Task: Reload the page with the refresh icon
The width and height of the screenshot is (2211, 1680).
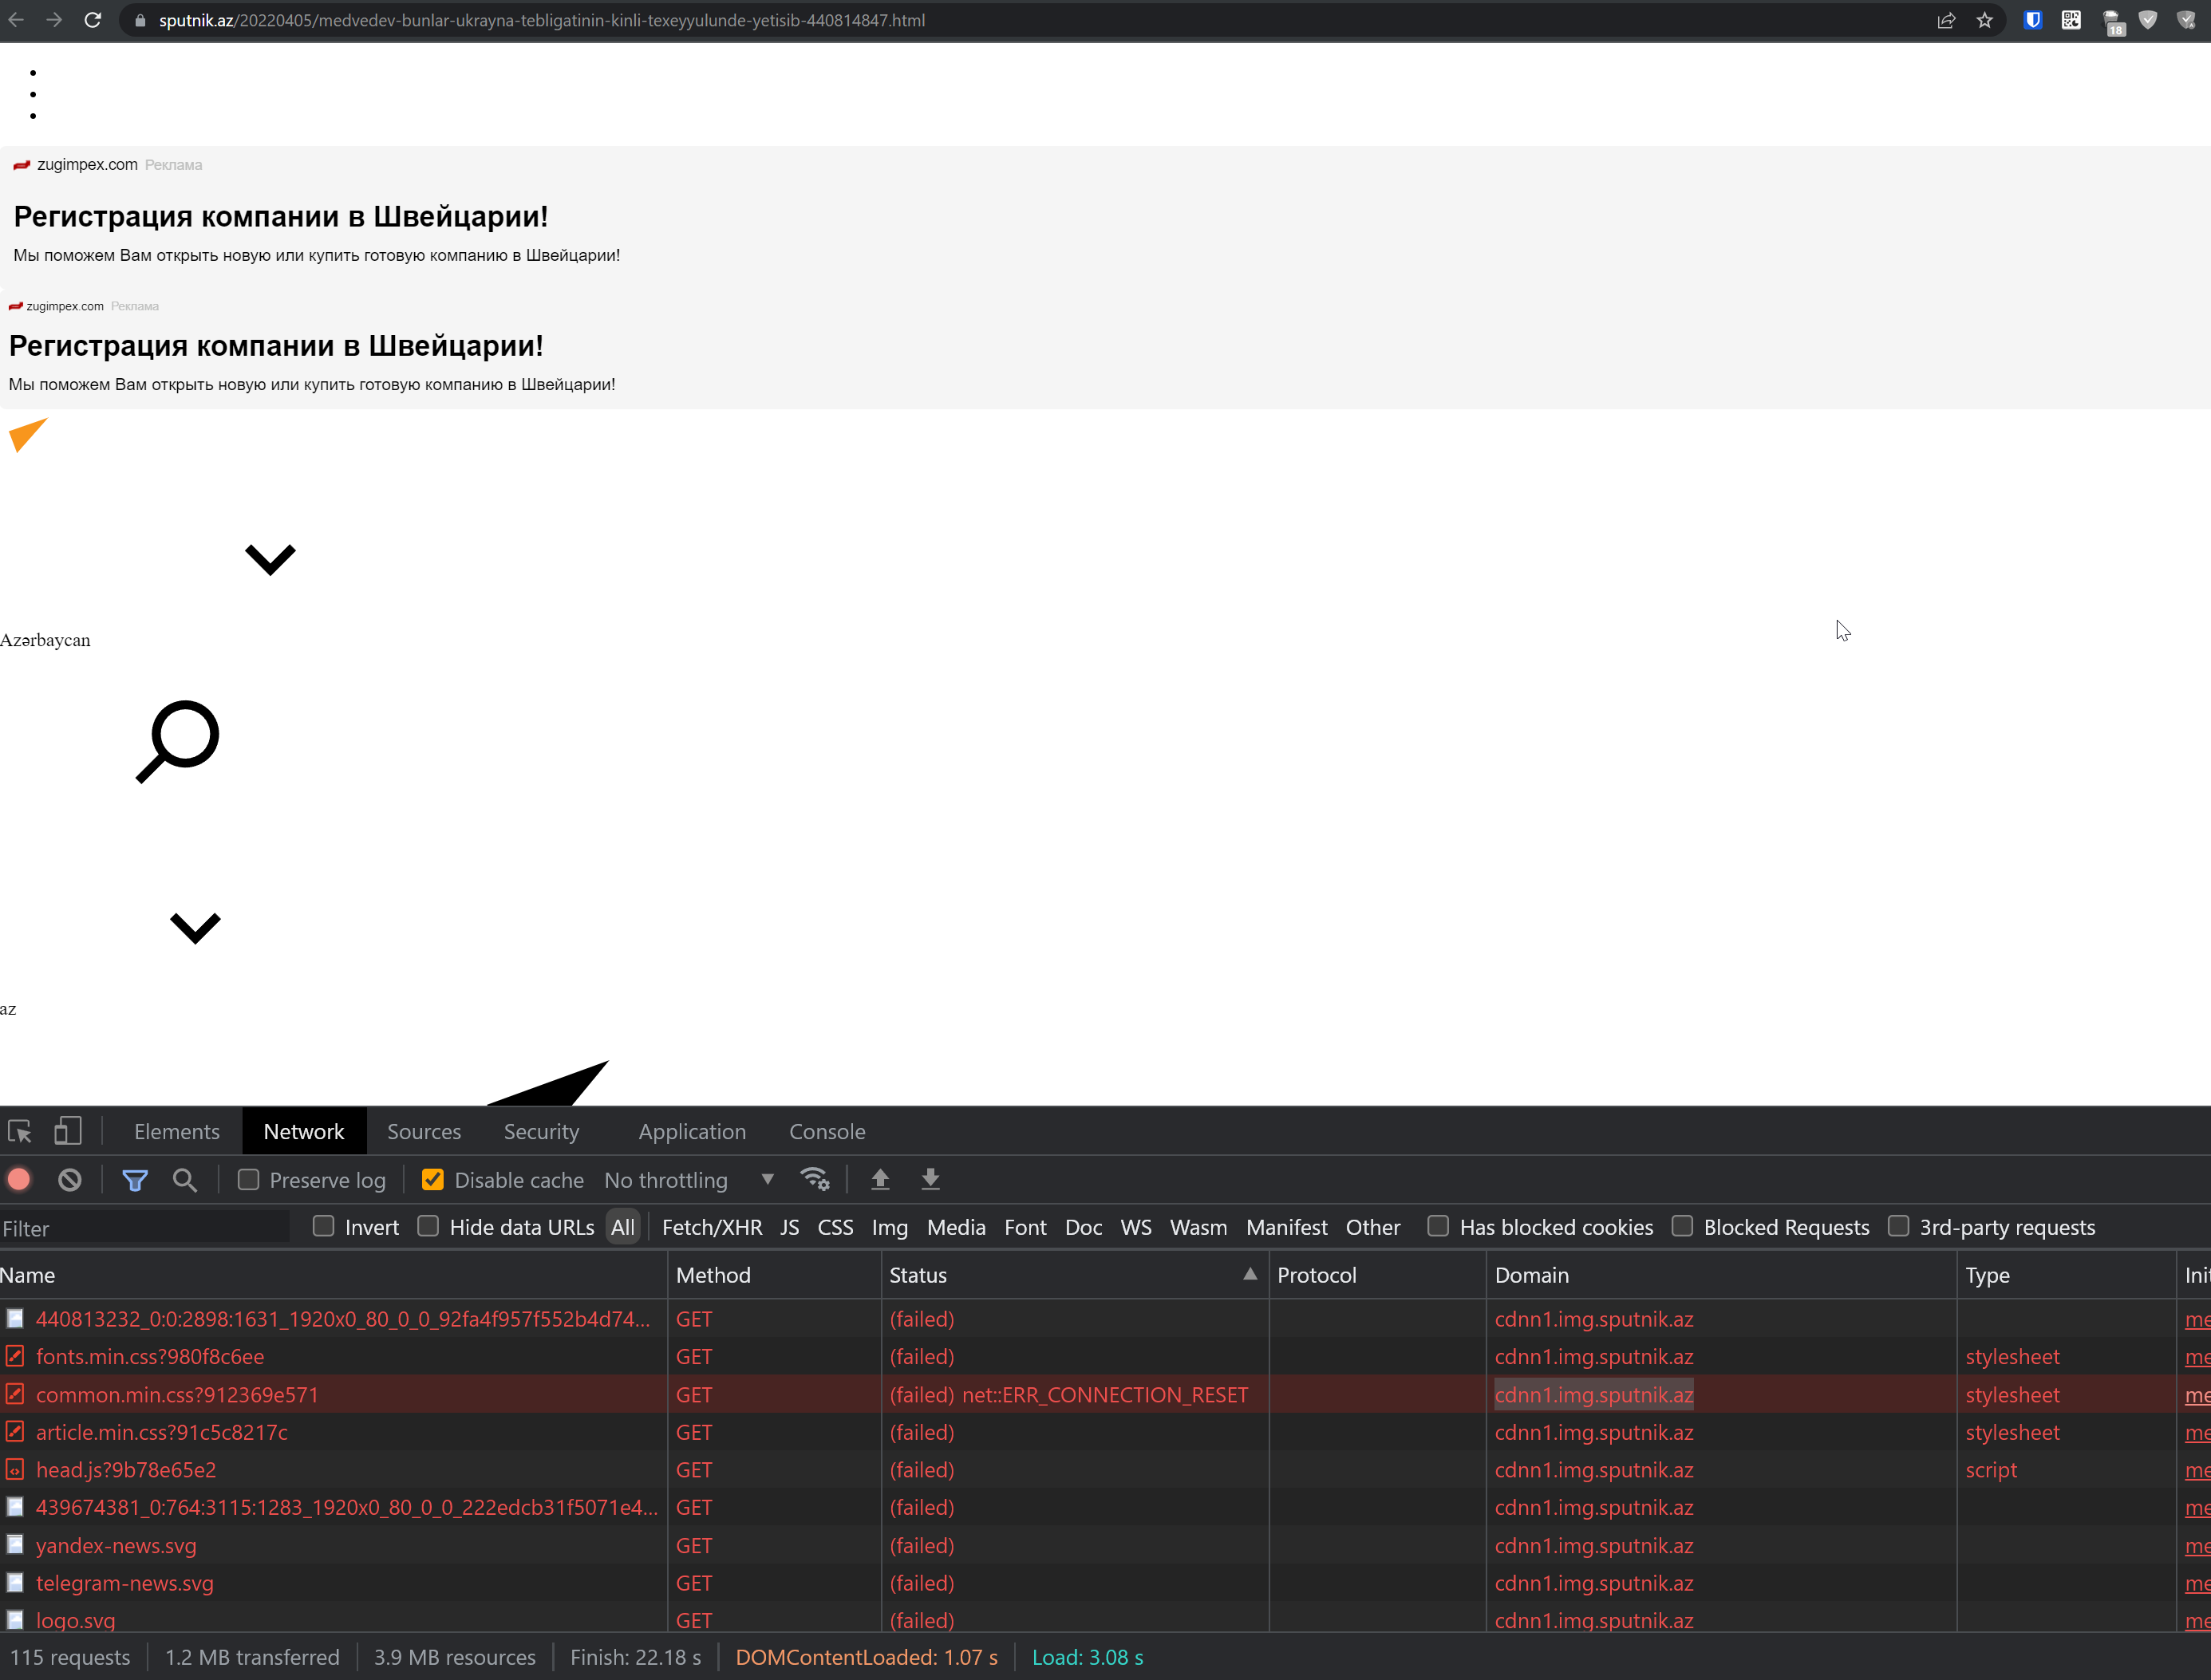Action: point(92,20)
